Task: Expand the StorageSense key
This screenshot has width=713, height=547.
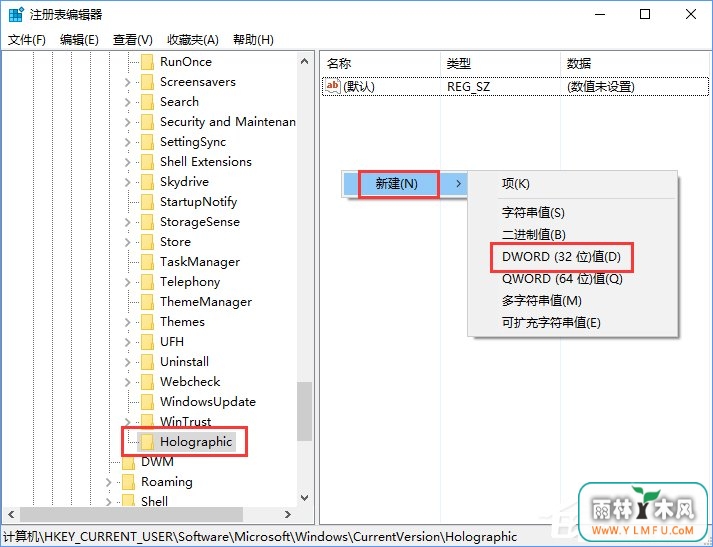Action: point(127,222)
